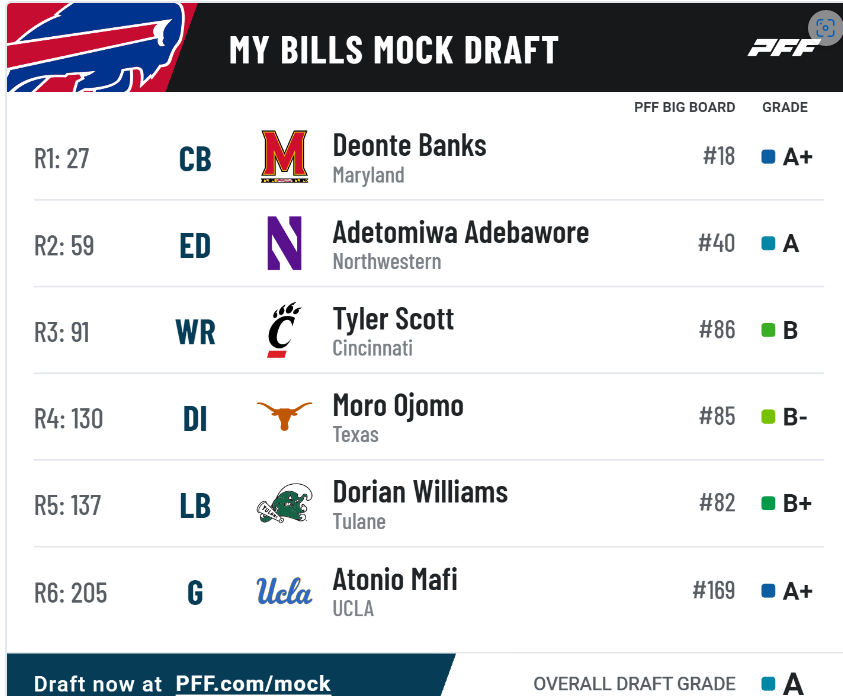Click the DI position label for Moro Ojomo
The height and width of the screenshot is (696, 843).
point(195,419)
